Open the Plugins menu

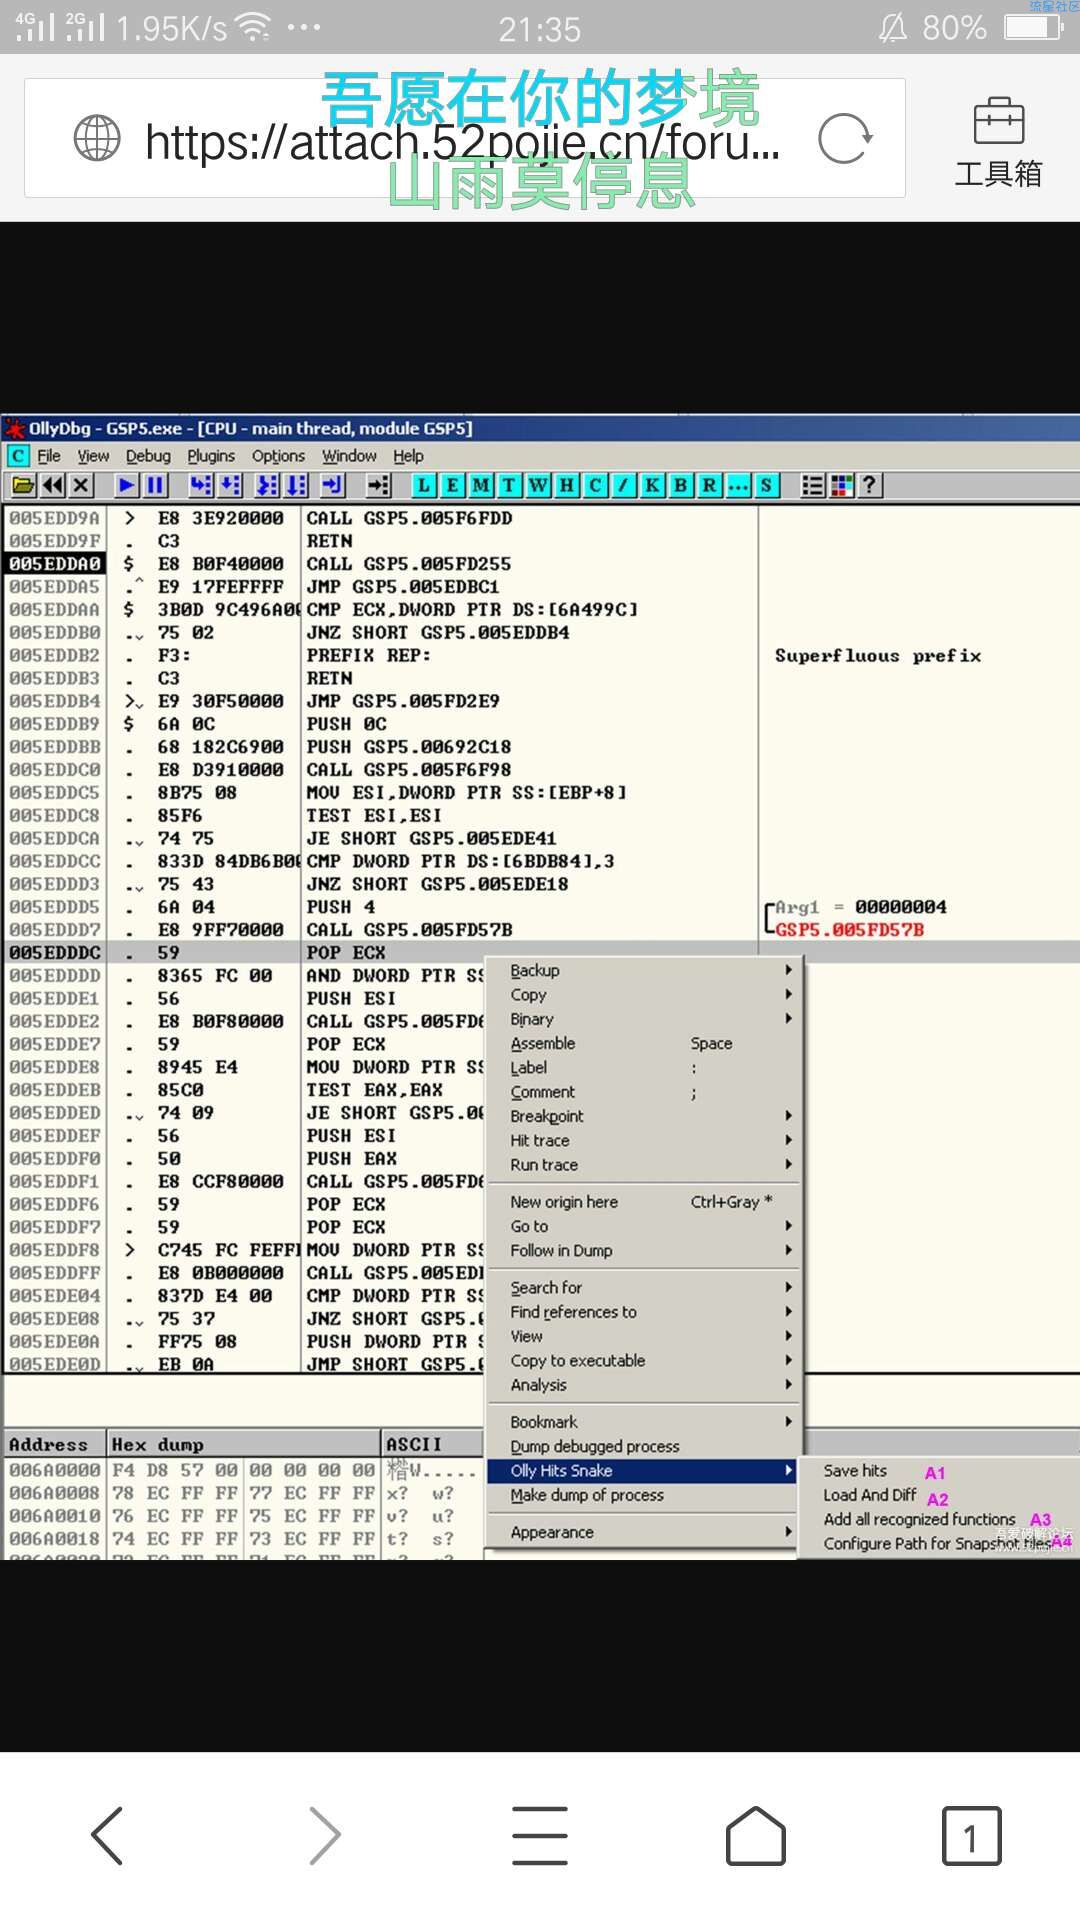click(x=211, y=456)
